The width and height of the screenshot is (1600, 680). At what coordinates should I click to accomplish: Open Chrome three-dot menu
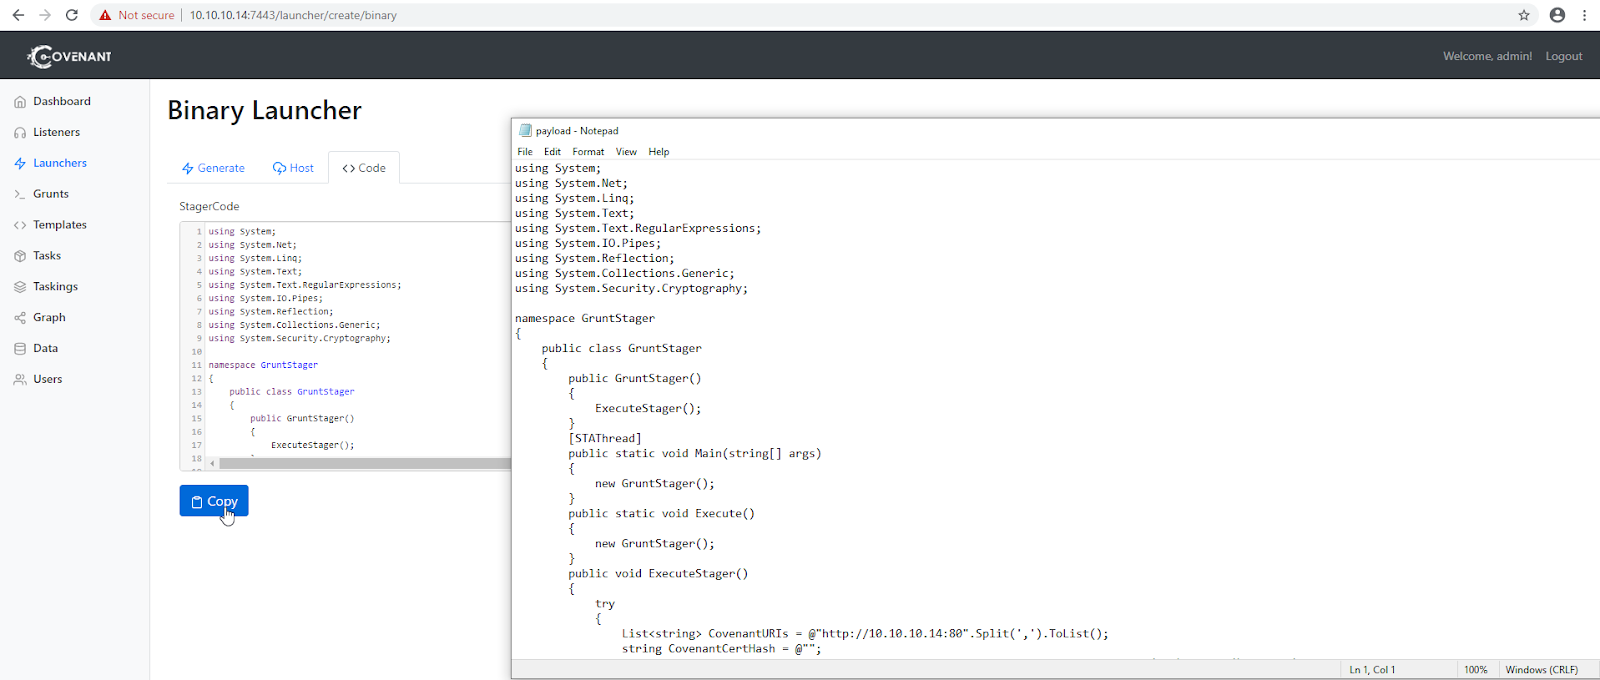click(x=1585, y=15)
